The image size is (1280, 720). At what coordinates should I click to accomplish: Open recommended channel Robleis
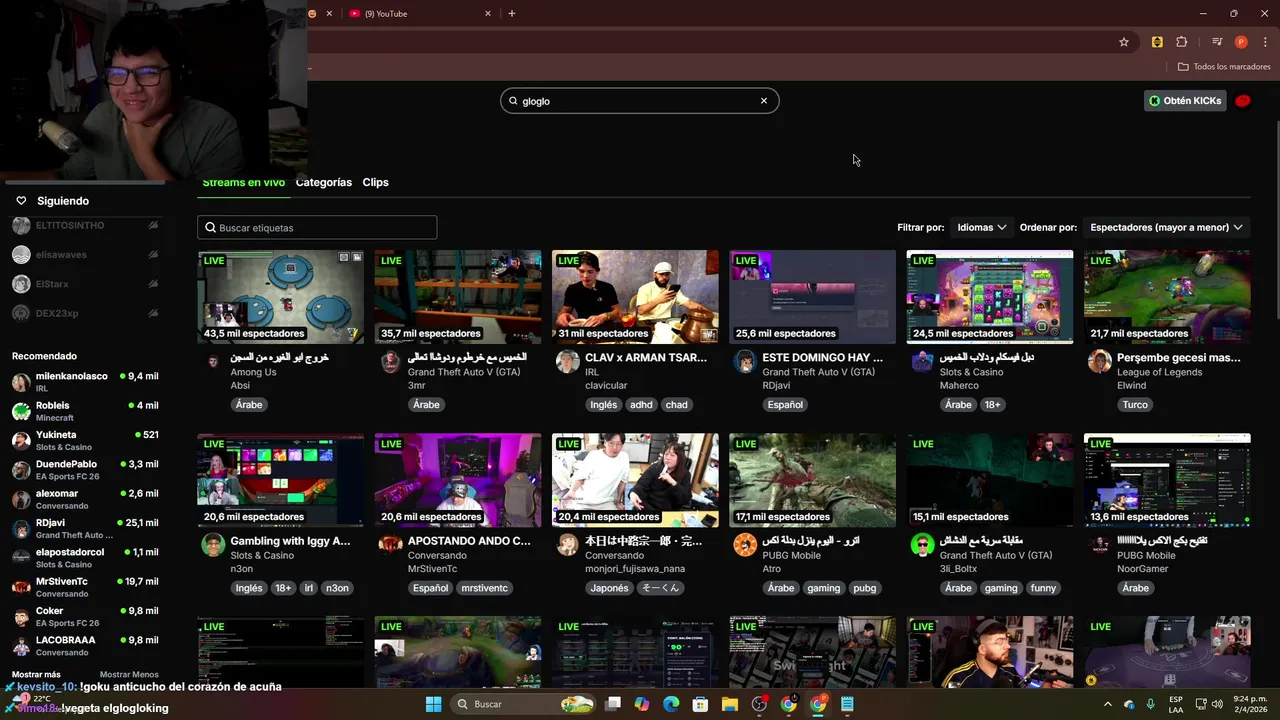point(85,411)
